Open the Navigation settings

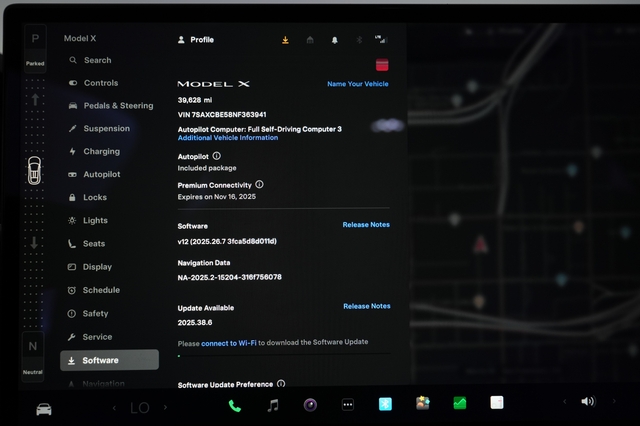[x=96, y=384]
